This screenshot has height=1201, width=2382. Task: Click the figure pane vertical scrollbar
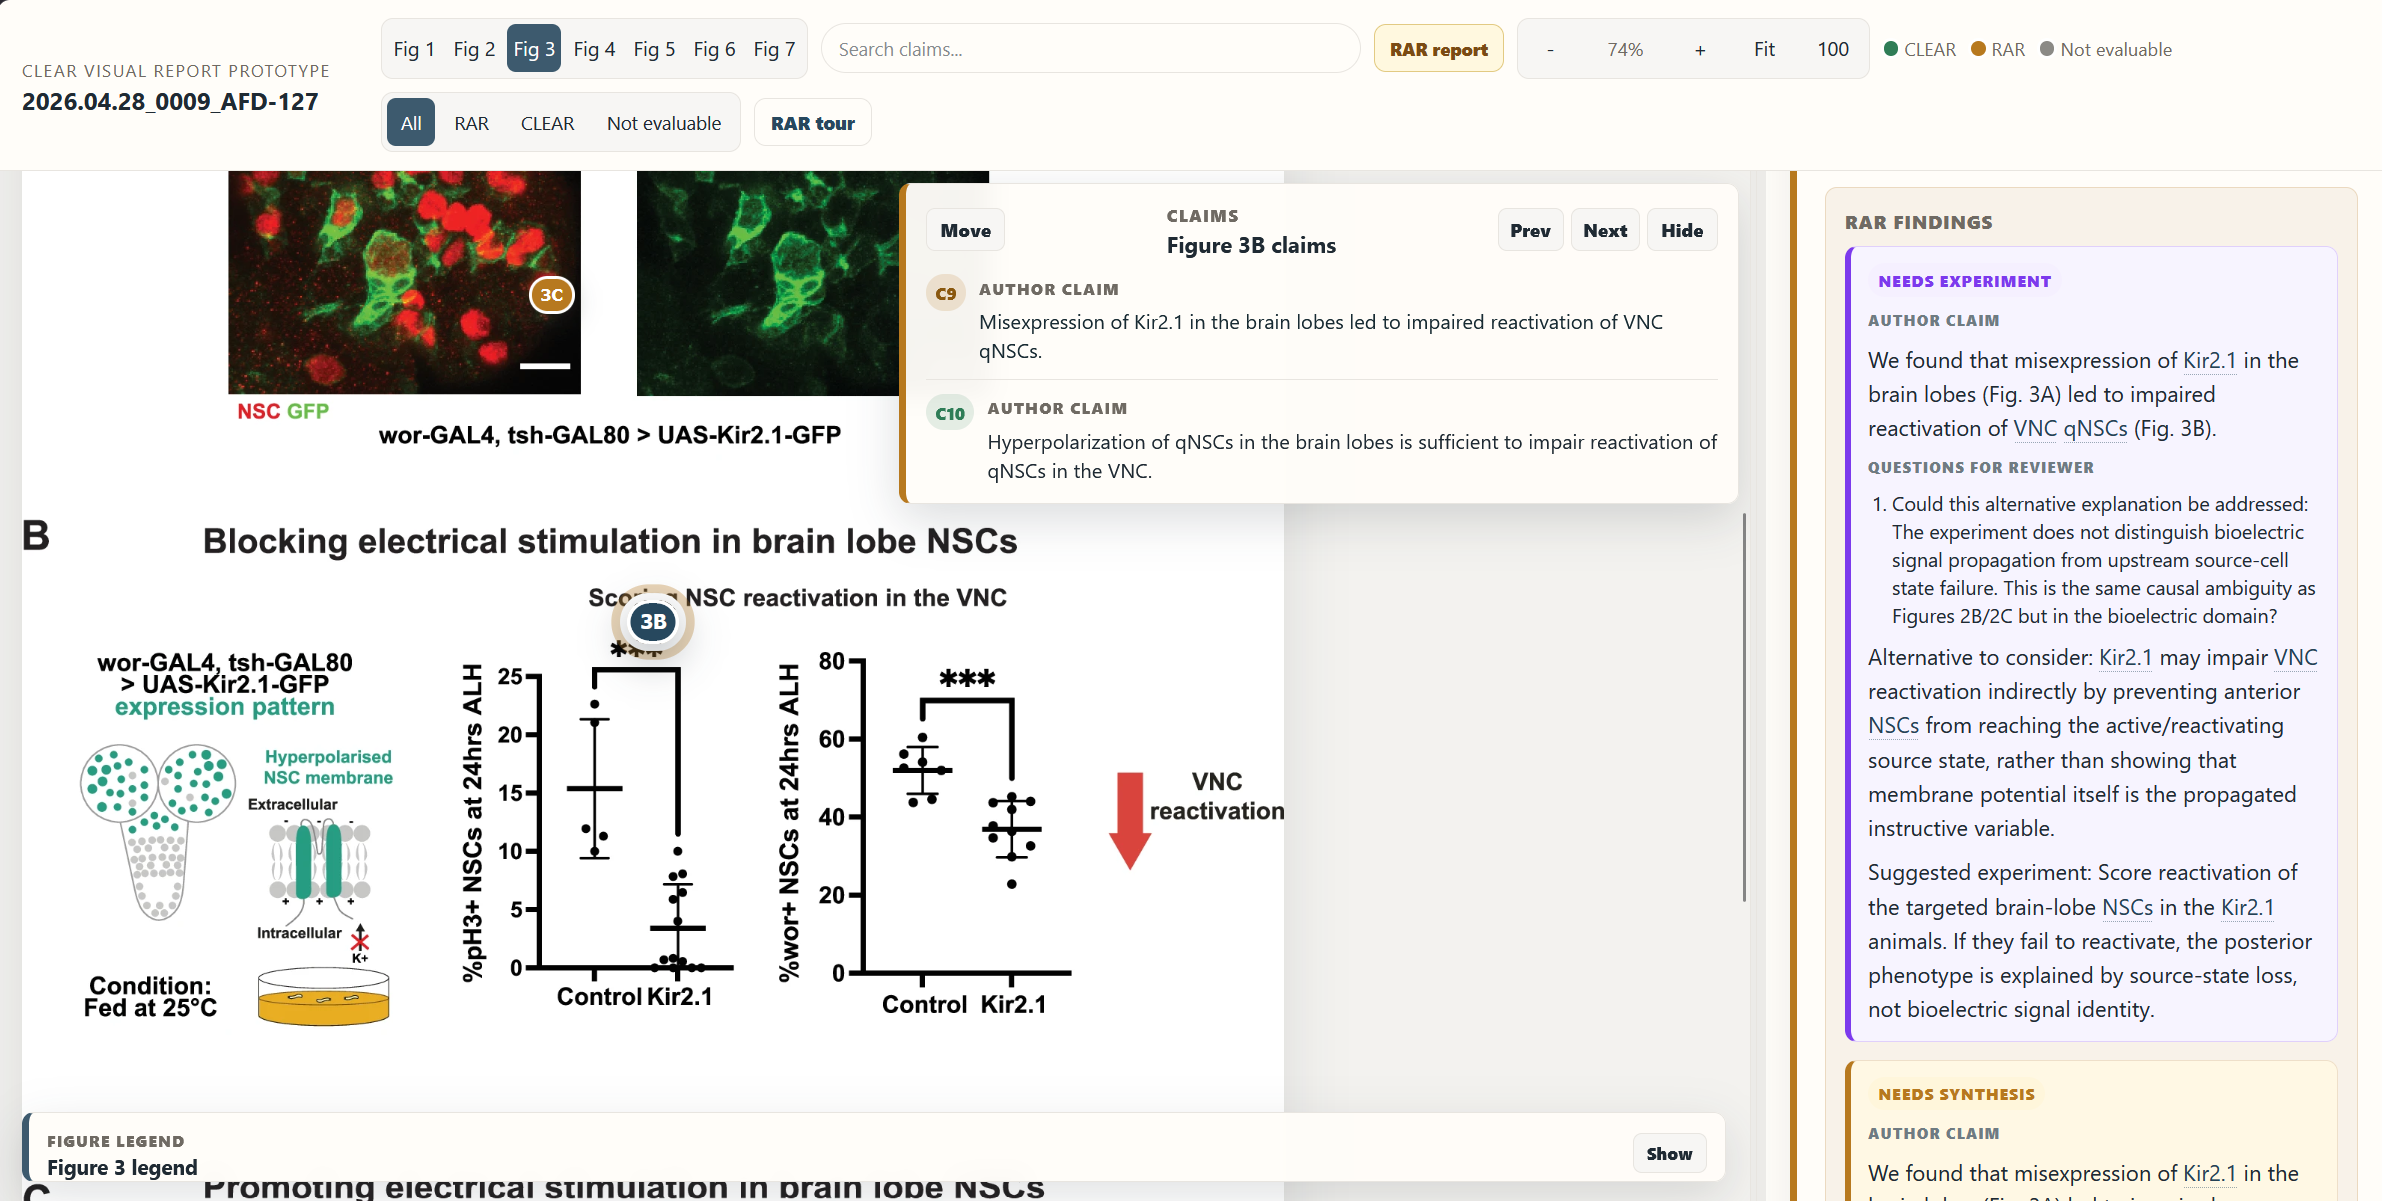click(1744, 707)
